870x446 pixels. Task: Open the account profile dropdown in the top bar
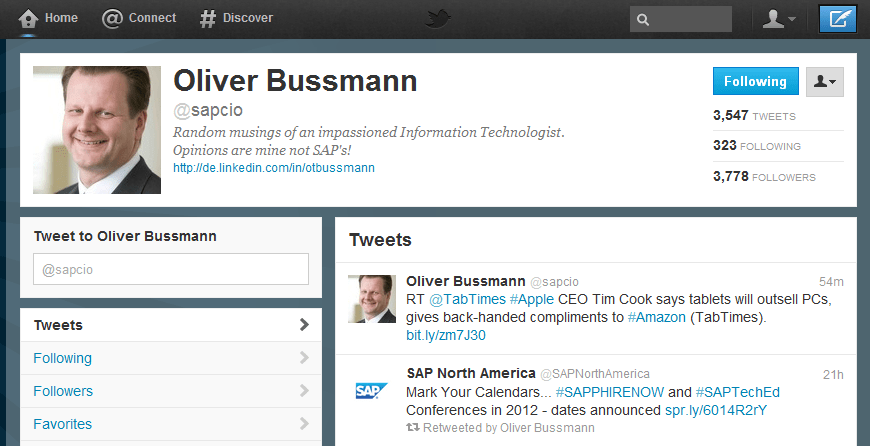coord(779,19)
